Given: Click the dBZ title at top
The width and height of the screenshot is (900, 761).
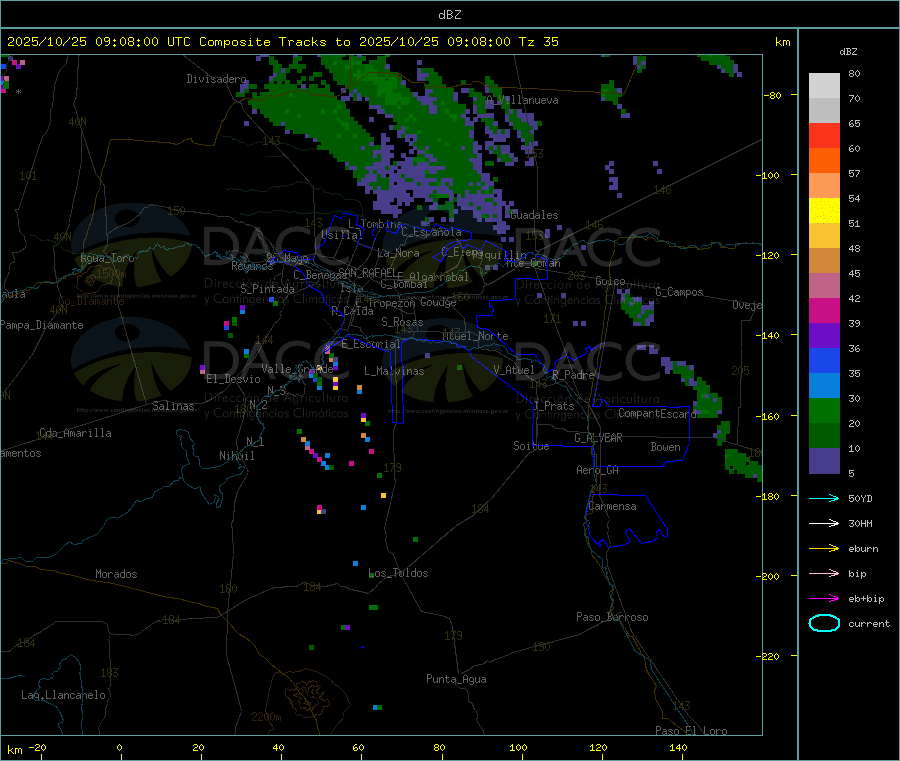Looking at the screenshot, I should pyautogui.click(x=449, y=15).
